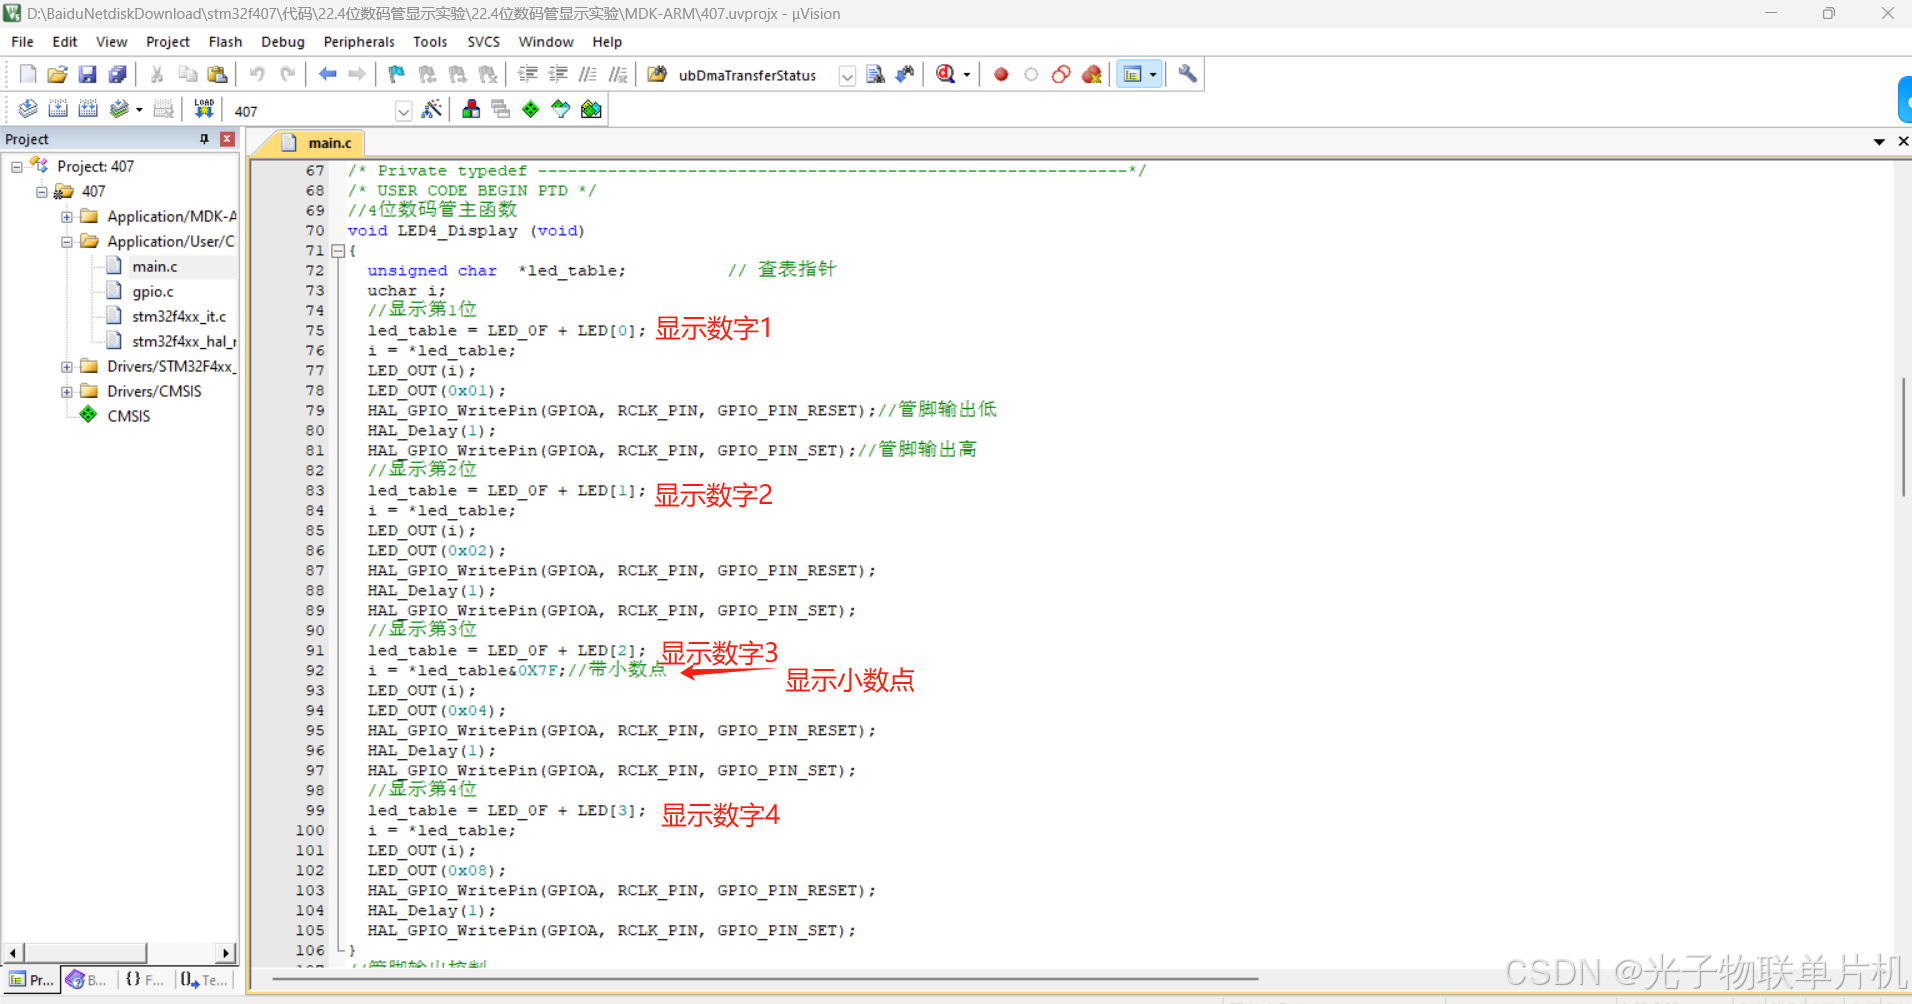1912x1004 pixels.
Task: Open Options for Target magic wand
Action: [432, 109]
